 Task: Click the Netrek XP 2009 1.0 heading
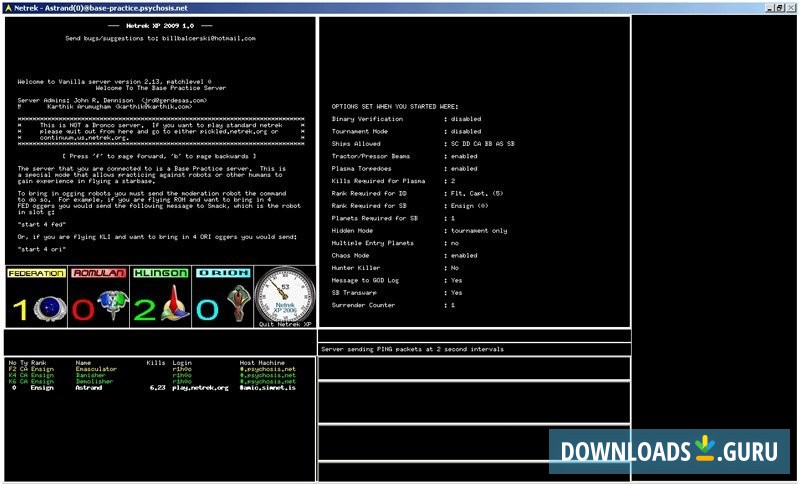point(160,26)
